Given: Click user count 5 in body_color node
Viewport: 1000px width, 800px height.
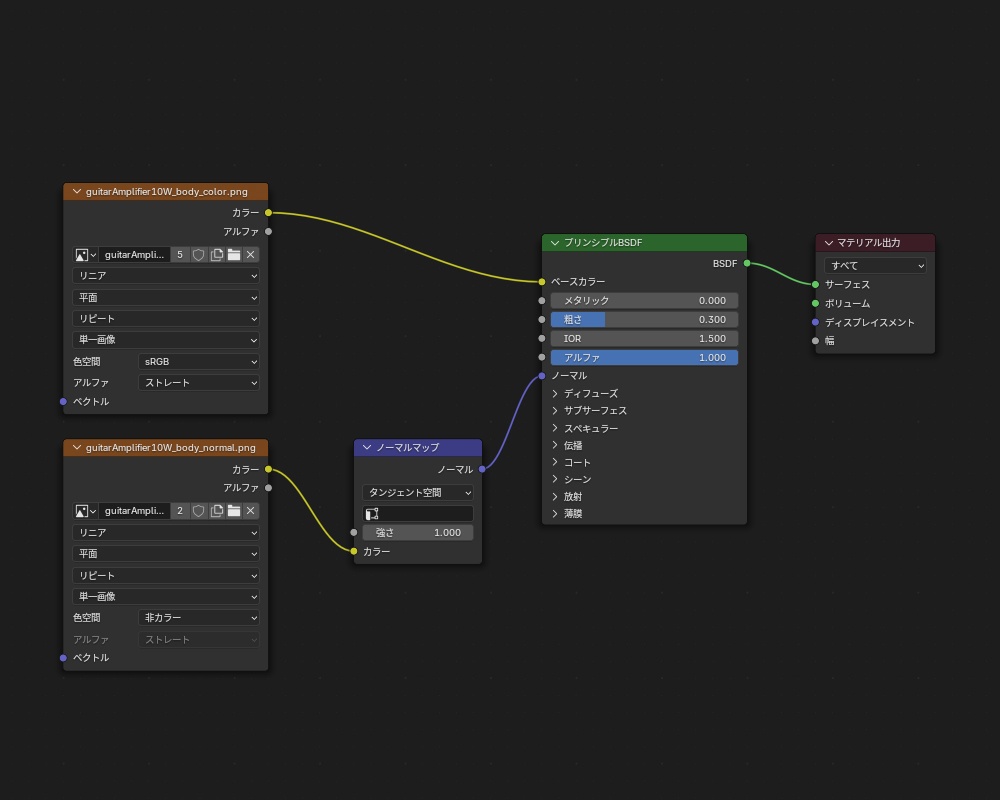Looking at the screenshot, I should coord(180,255).
